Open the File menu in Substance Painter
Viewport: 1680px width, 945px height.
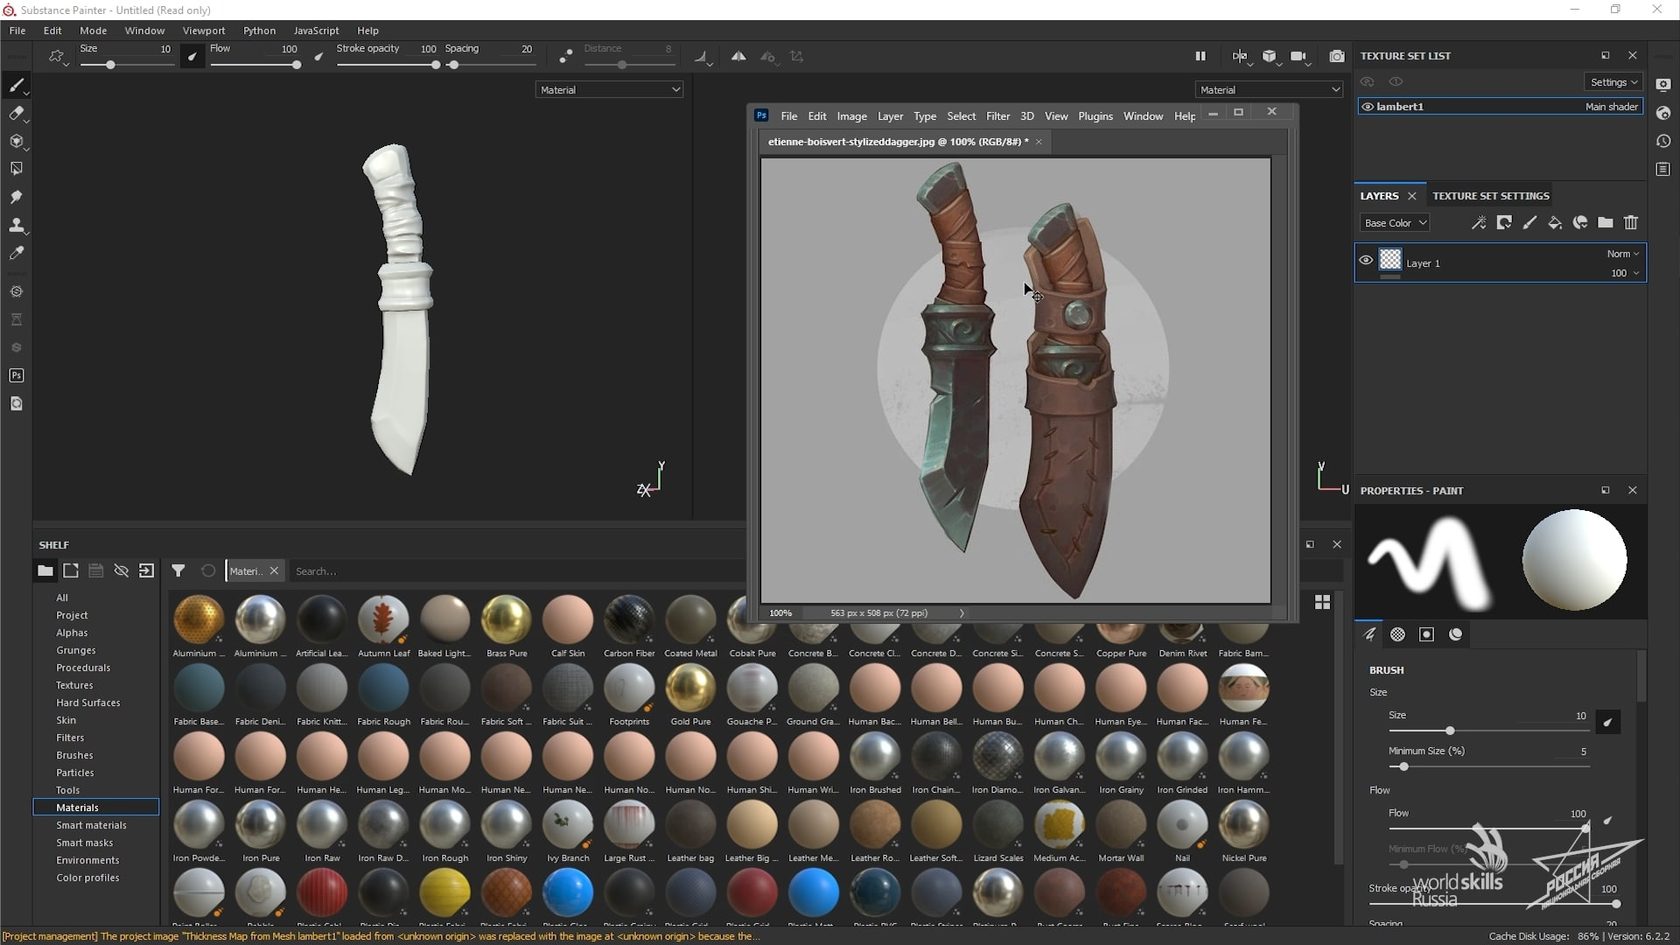17,31
